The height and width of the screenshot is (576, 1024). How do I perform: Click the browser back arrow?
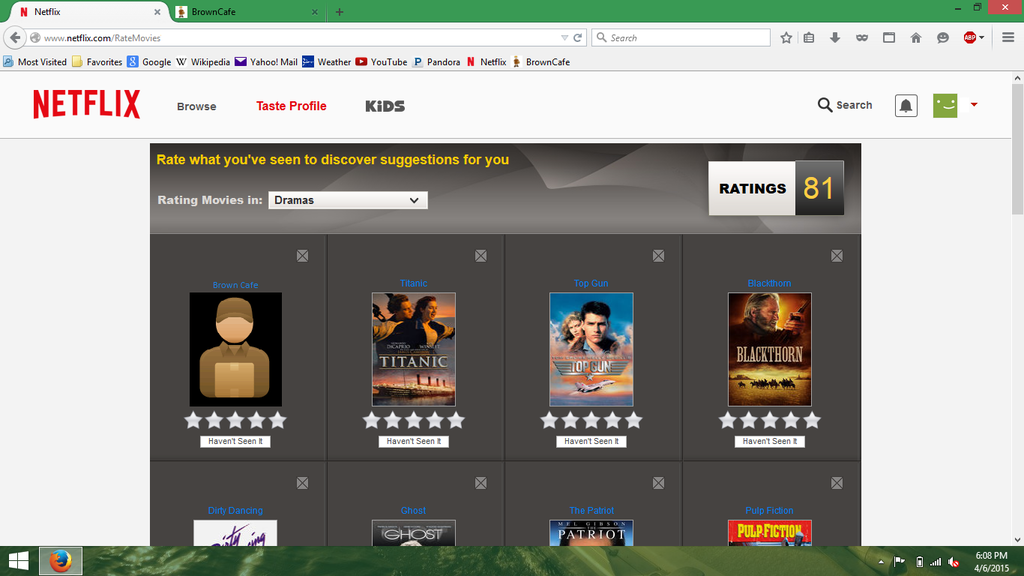[15, 38]
